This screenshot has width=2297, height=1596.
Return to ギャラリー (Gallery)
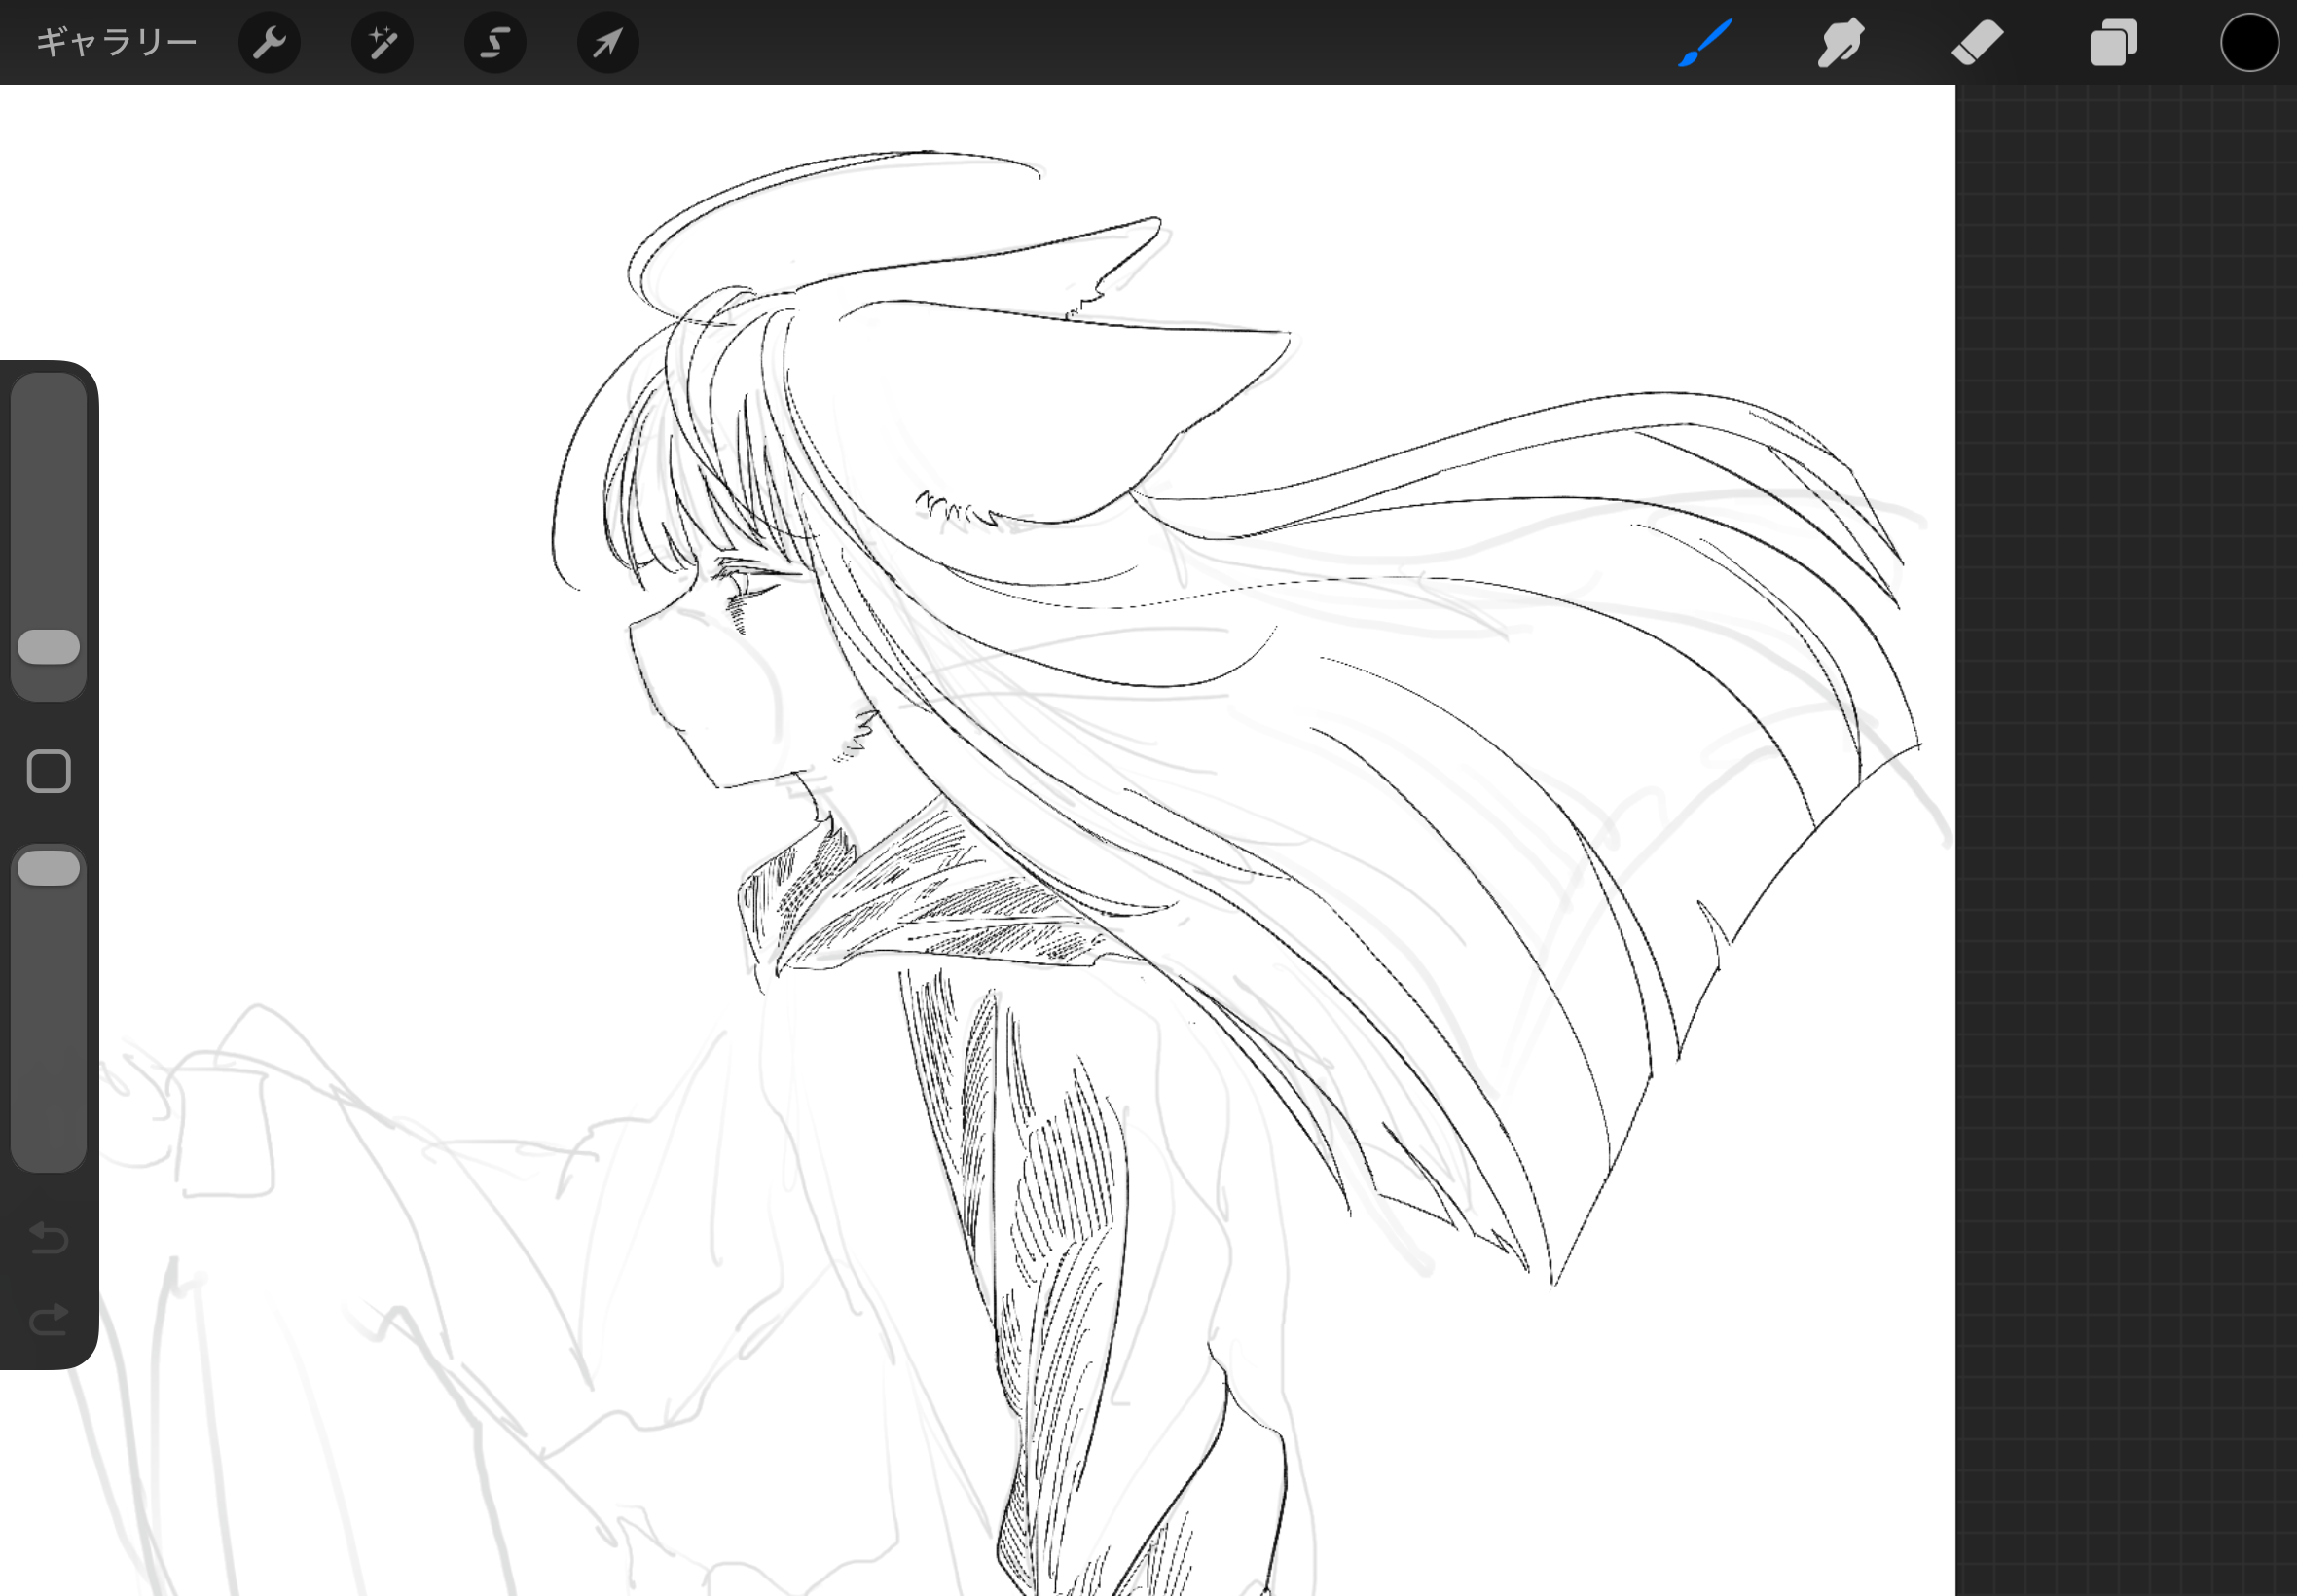[x=116, y=43]
